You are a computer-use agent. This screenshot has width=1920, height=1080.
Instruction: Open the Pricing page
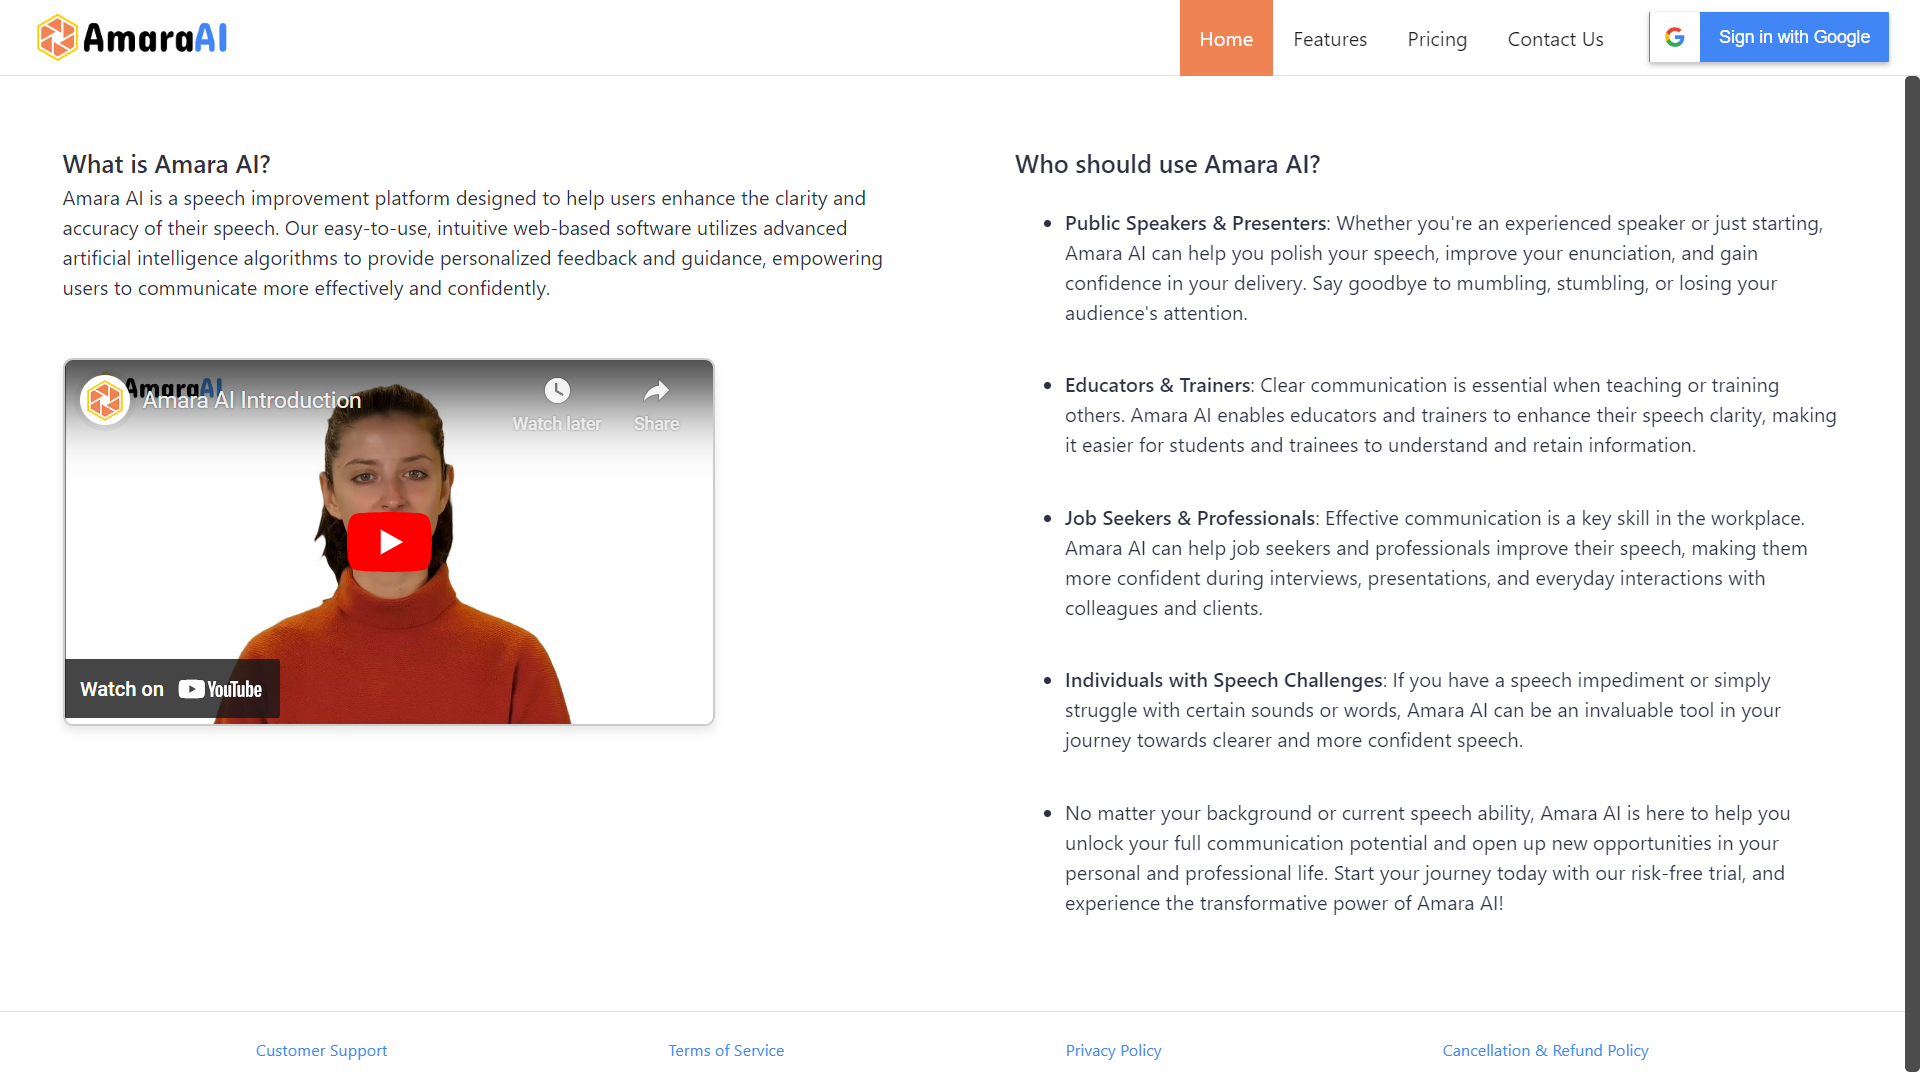[1437, 38]
